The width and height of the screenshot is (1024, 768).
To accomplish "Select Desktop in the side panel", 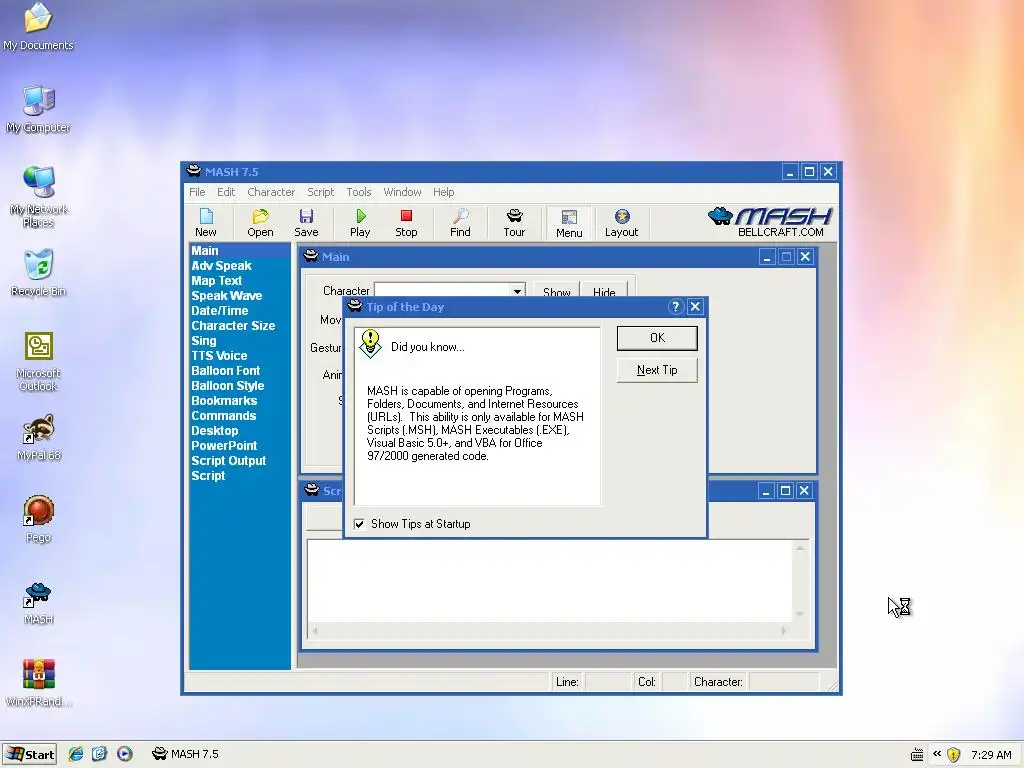I will point(215,431).
